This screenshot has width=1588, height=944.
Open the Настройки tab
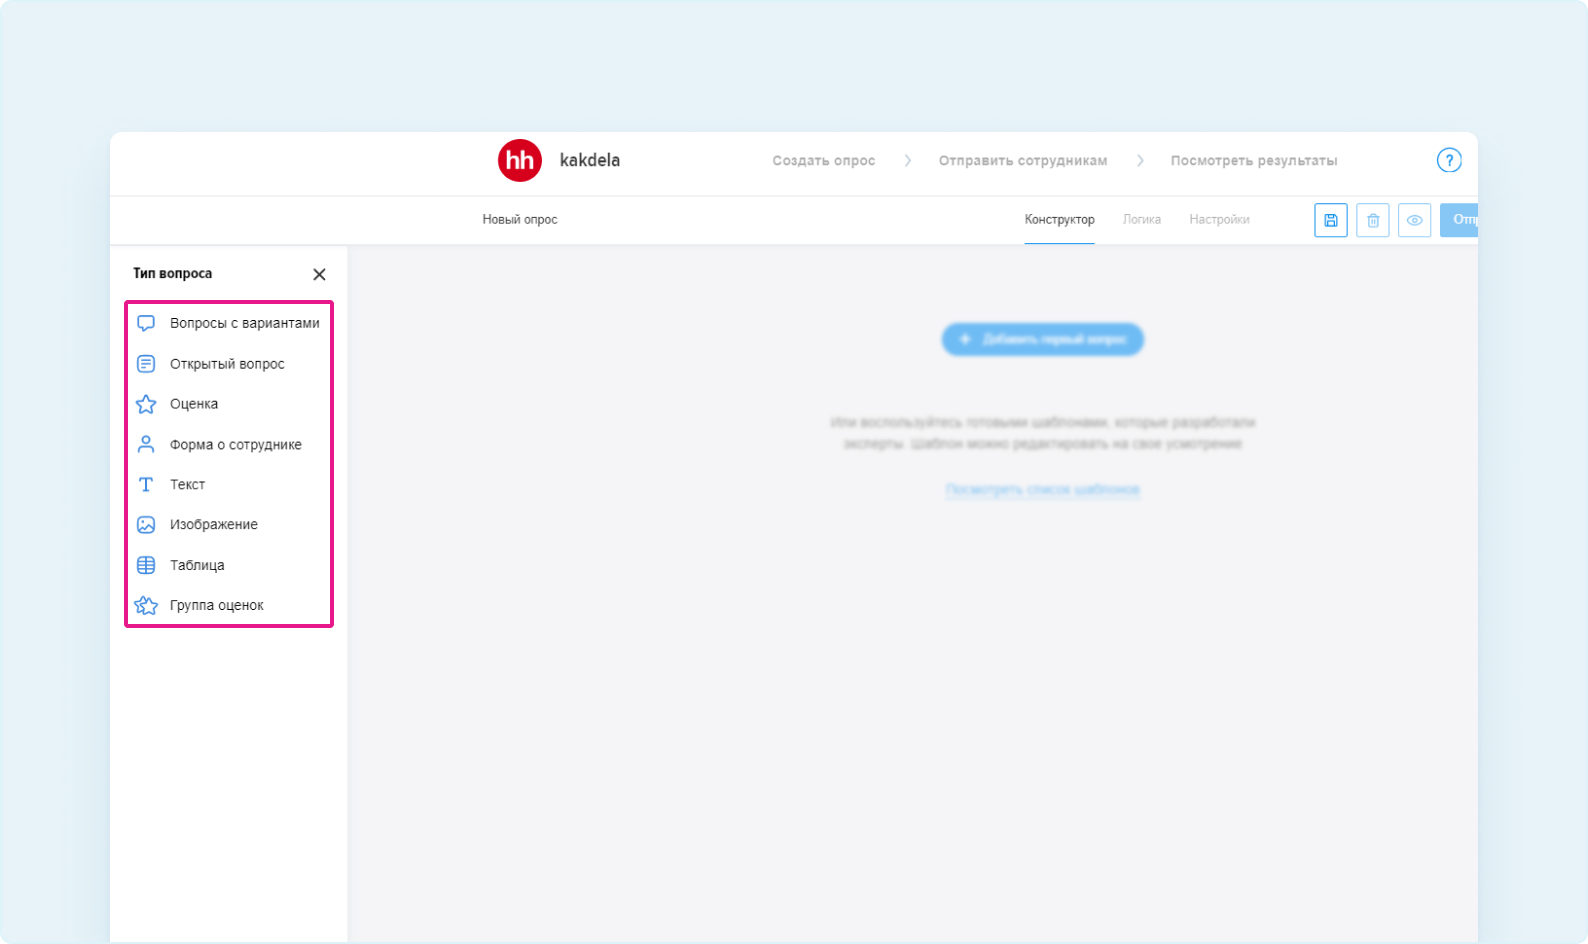coord(1219,220)
